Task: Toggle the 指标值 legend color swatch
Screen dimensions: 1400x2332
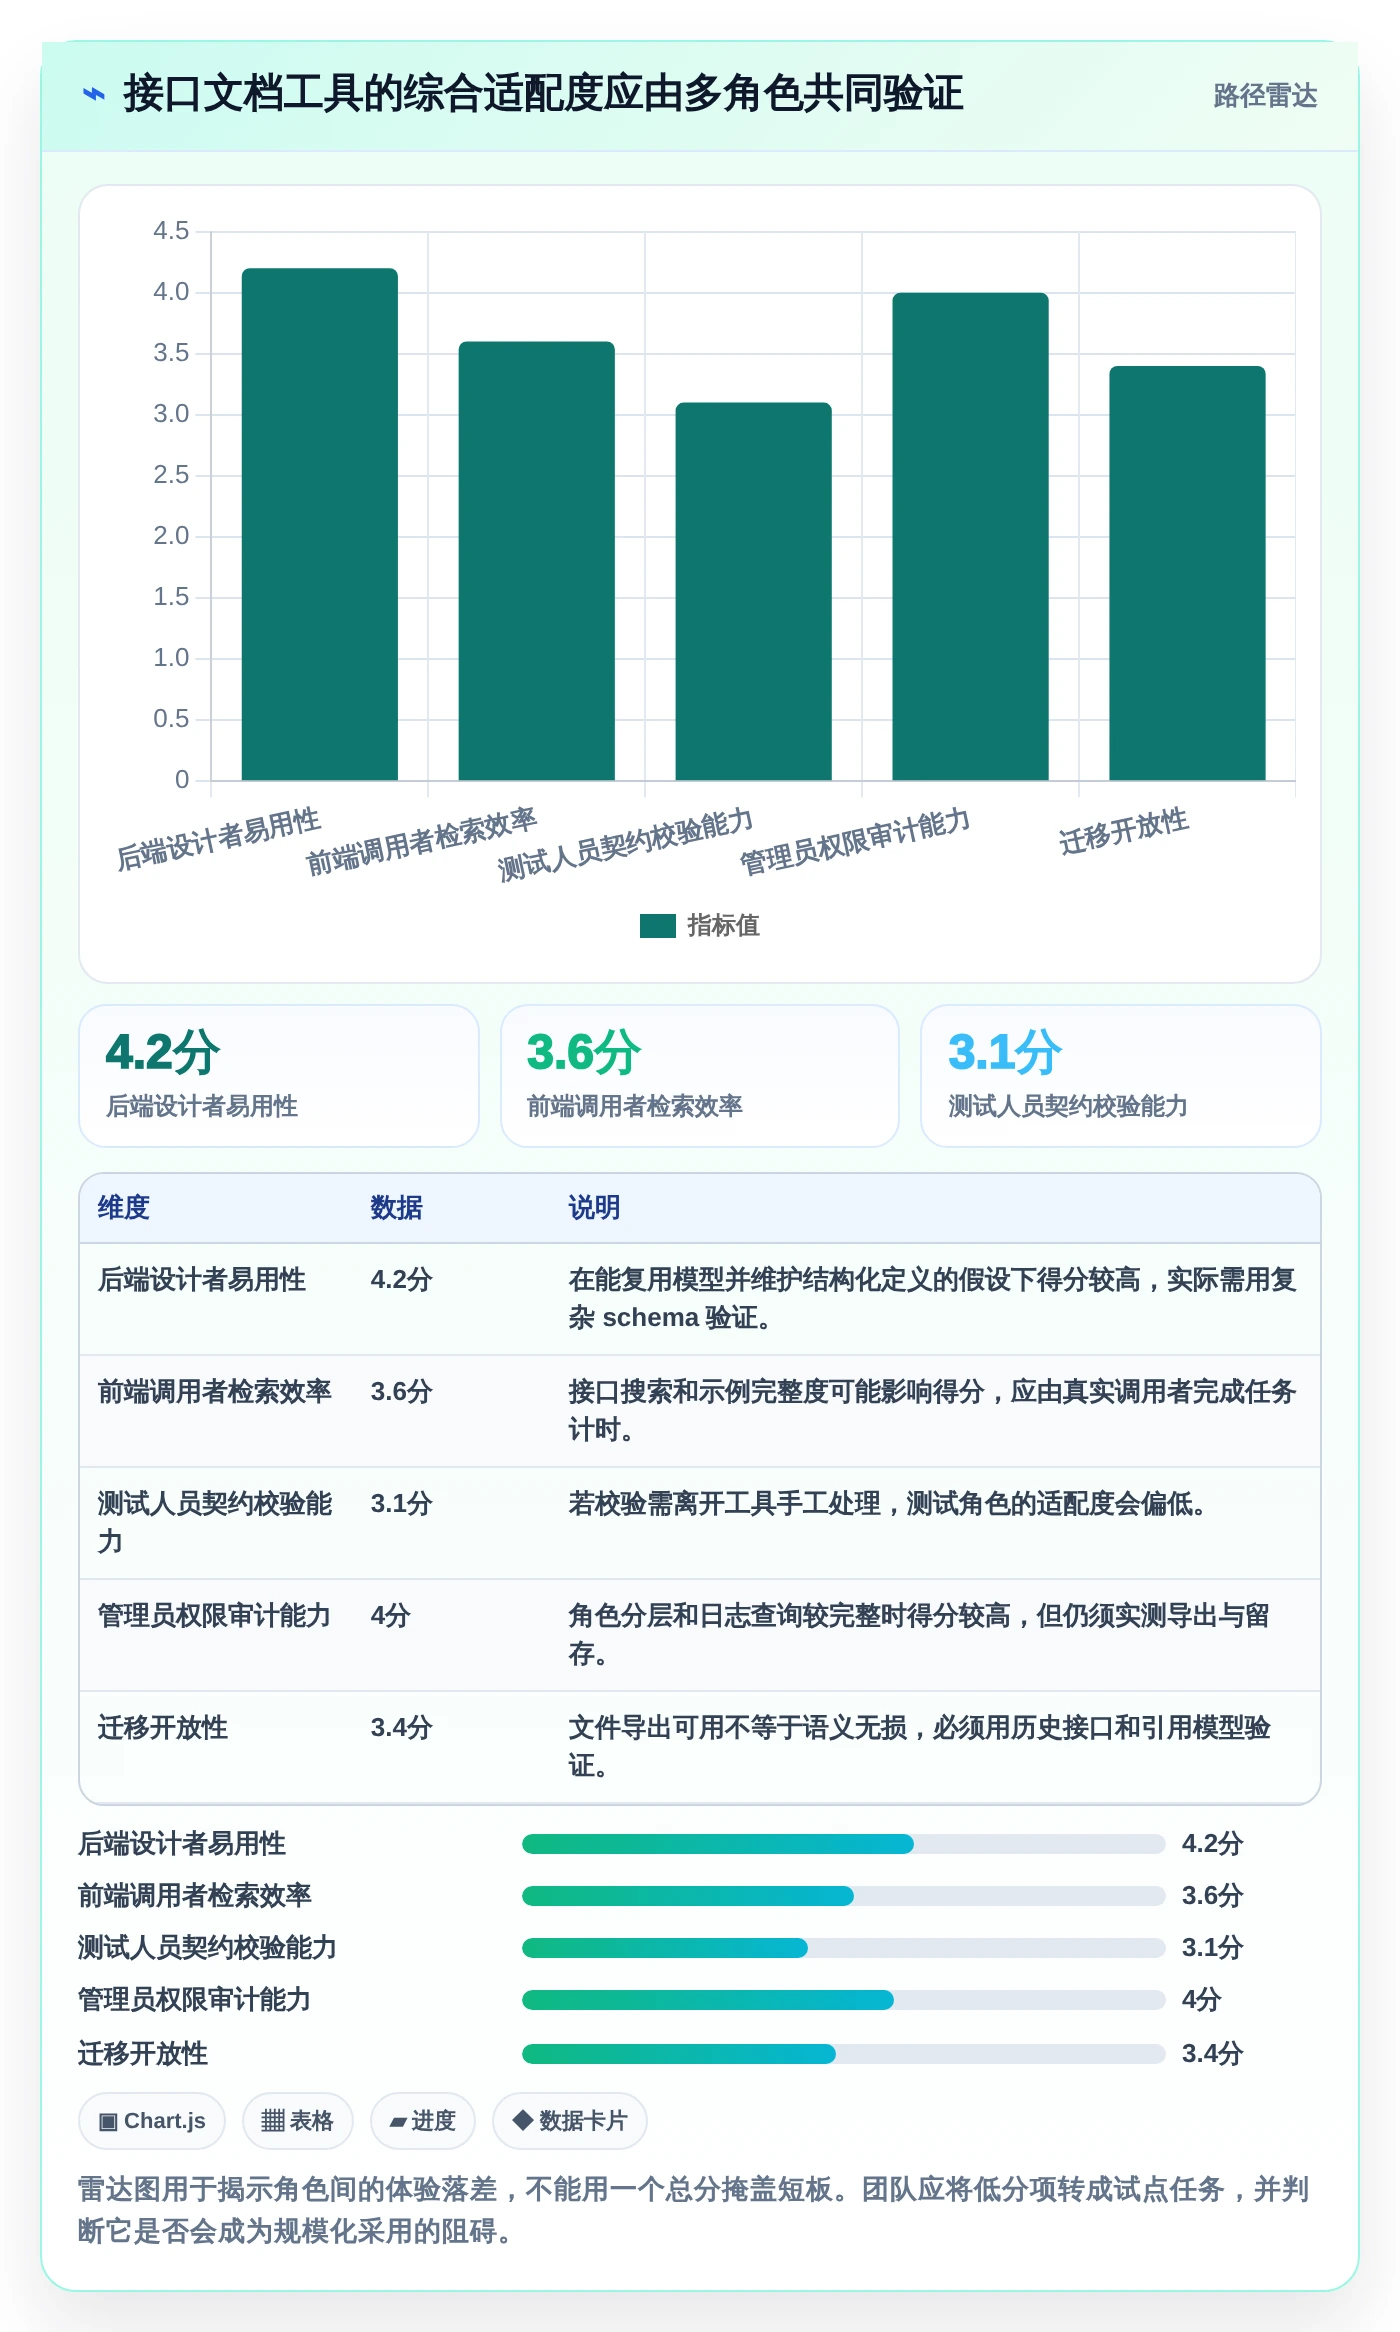Action: click(657, 926)
